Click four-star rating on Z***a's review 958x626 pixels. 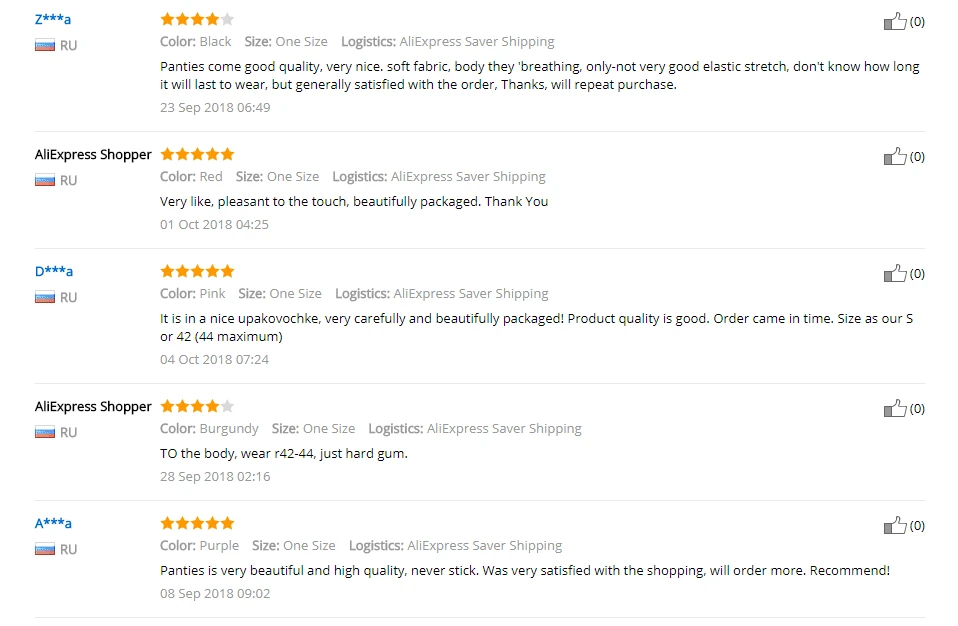[197, 19]
